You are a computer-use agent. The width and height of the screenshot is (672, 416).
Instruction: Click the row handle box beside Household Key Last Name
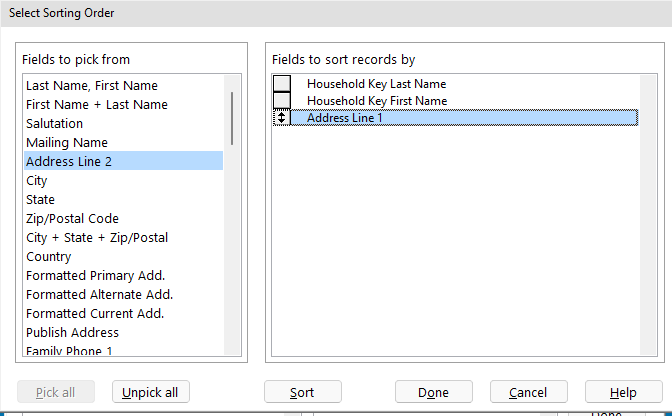(x=282, y=84)
